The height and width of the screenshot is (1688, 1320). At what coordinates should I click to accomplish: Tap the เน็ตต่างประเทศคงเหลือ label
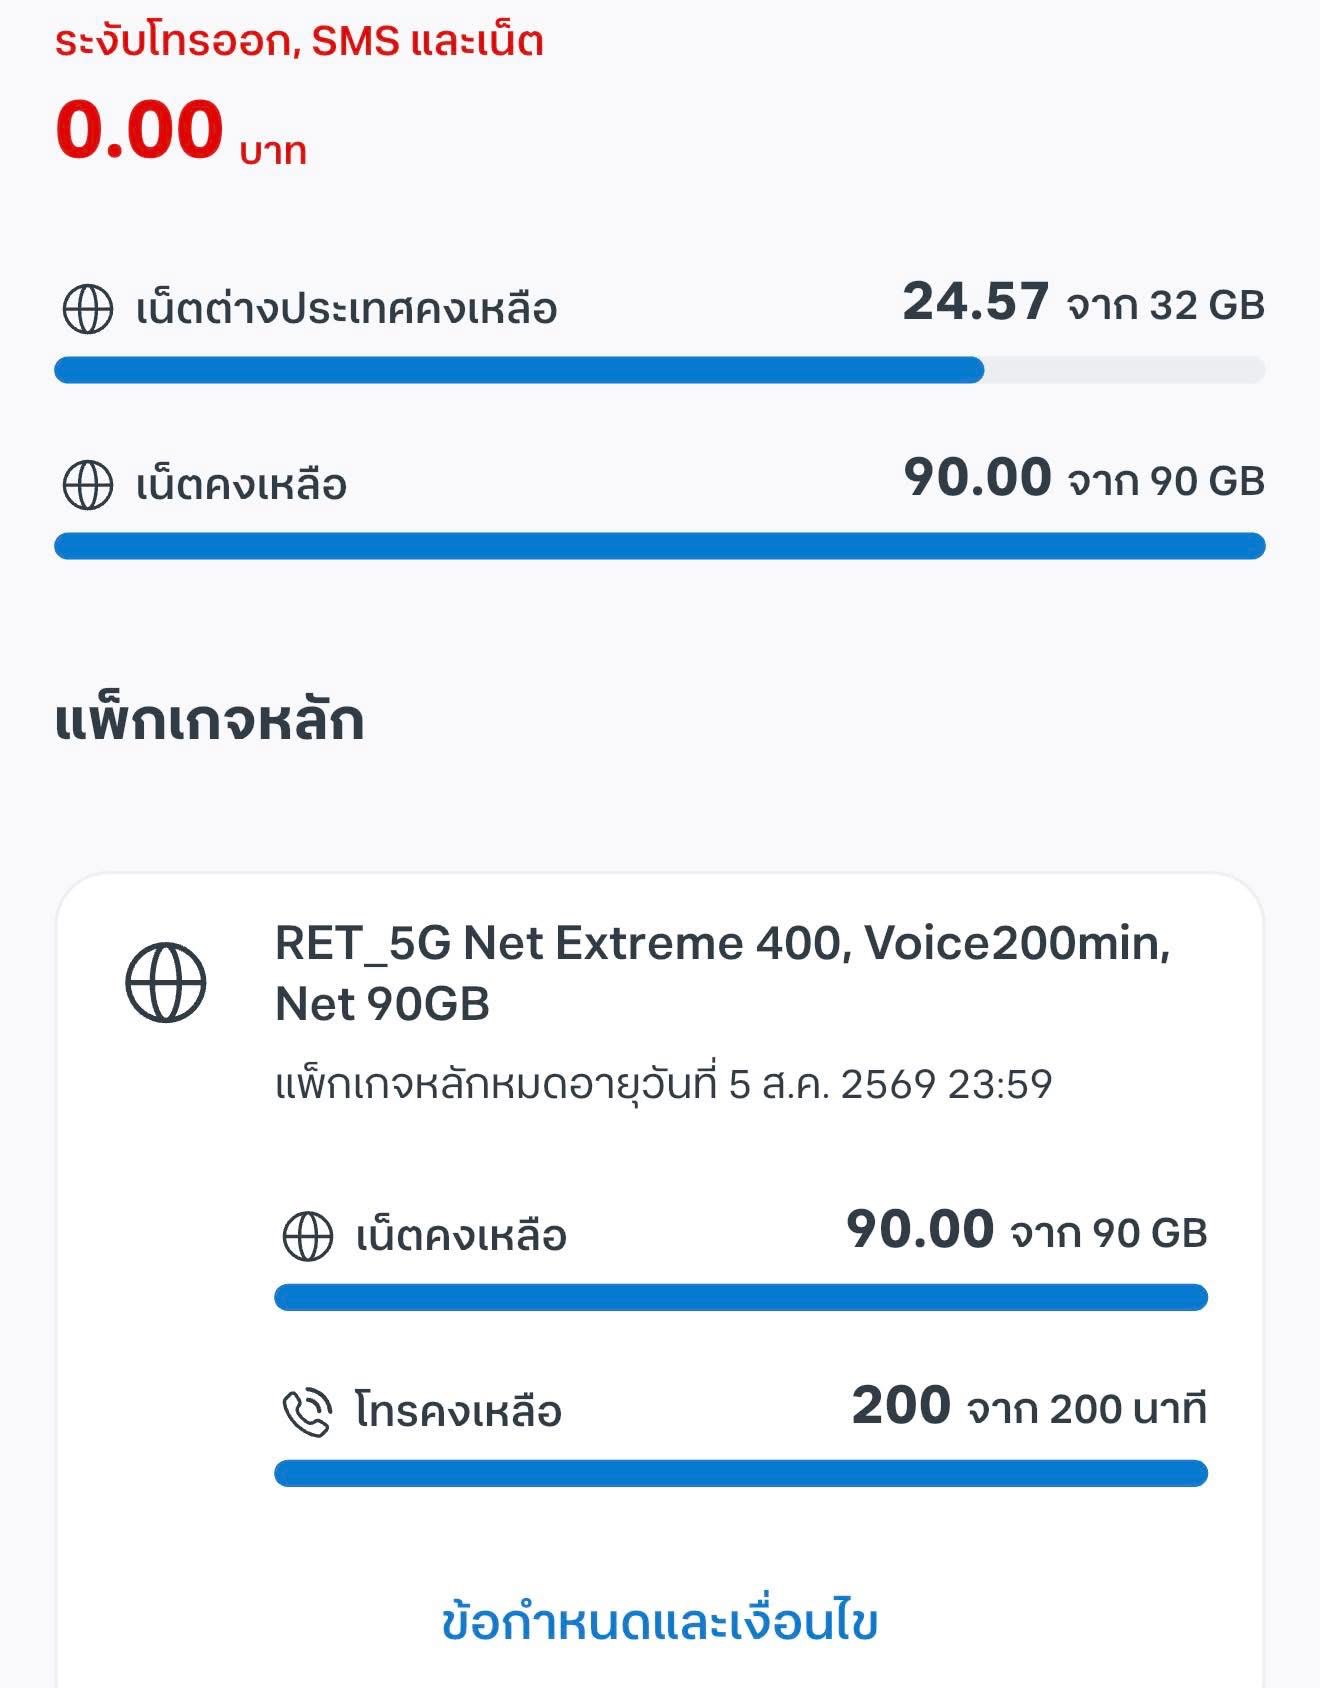346,309
